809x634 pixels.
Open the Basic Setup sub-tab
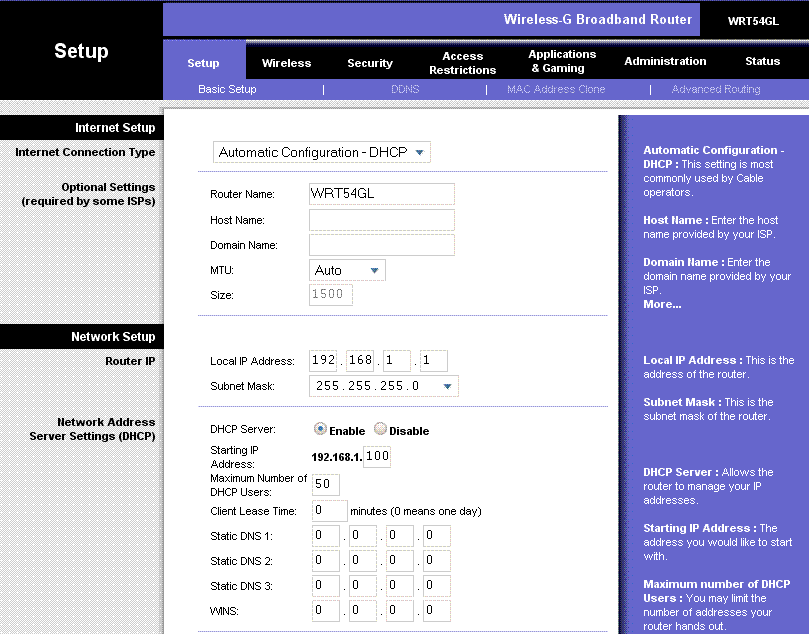(x=227, y=89)
